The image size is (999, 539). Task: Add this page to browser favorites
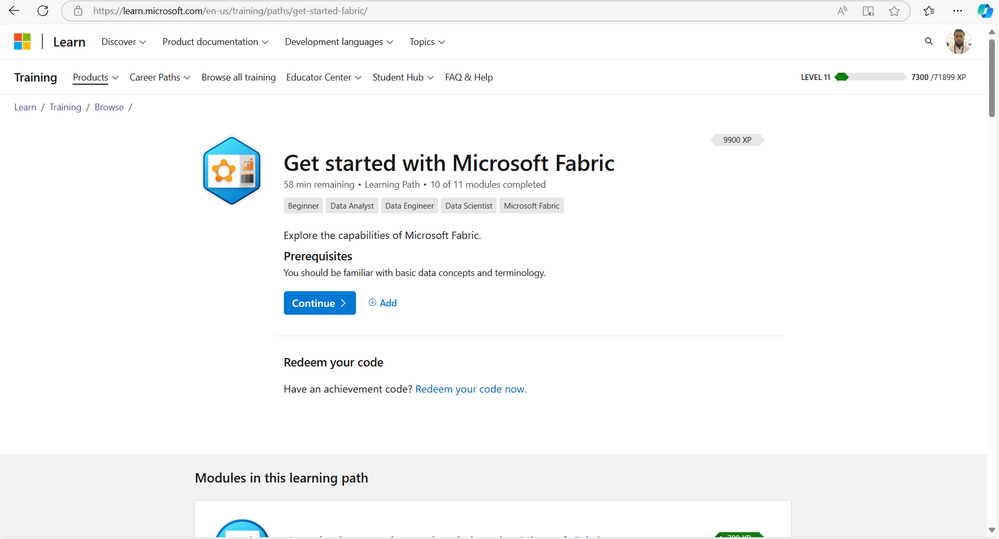coord(894,11)
